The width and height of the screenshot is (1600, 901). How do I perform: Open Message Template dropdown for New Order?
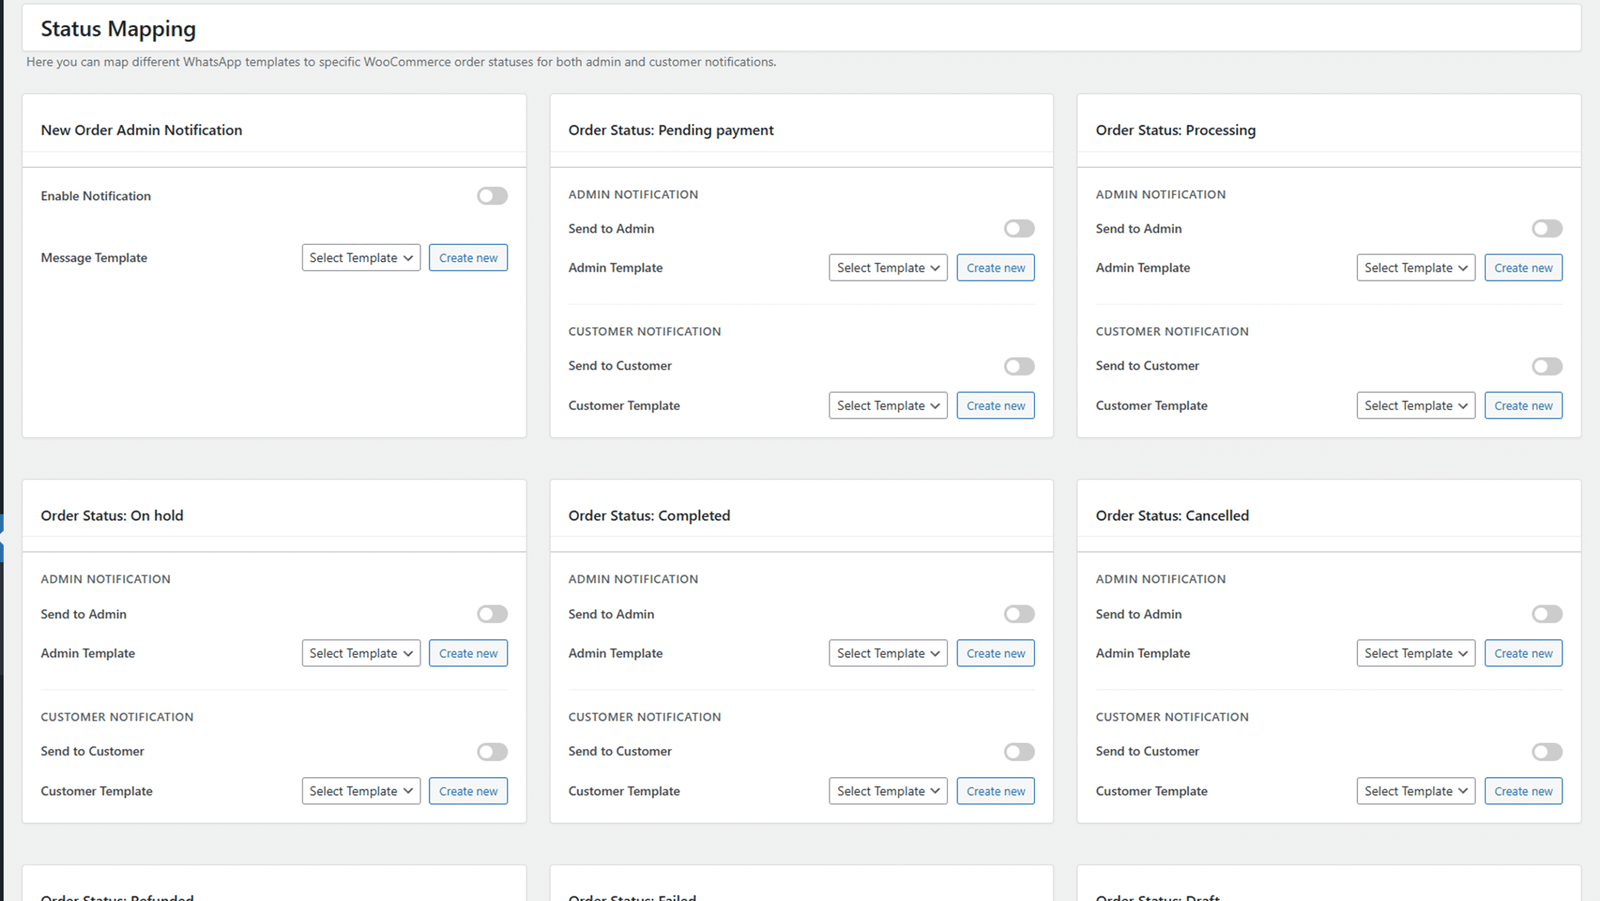tap(361, 258)
